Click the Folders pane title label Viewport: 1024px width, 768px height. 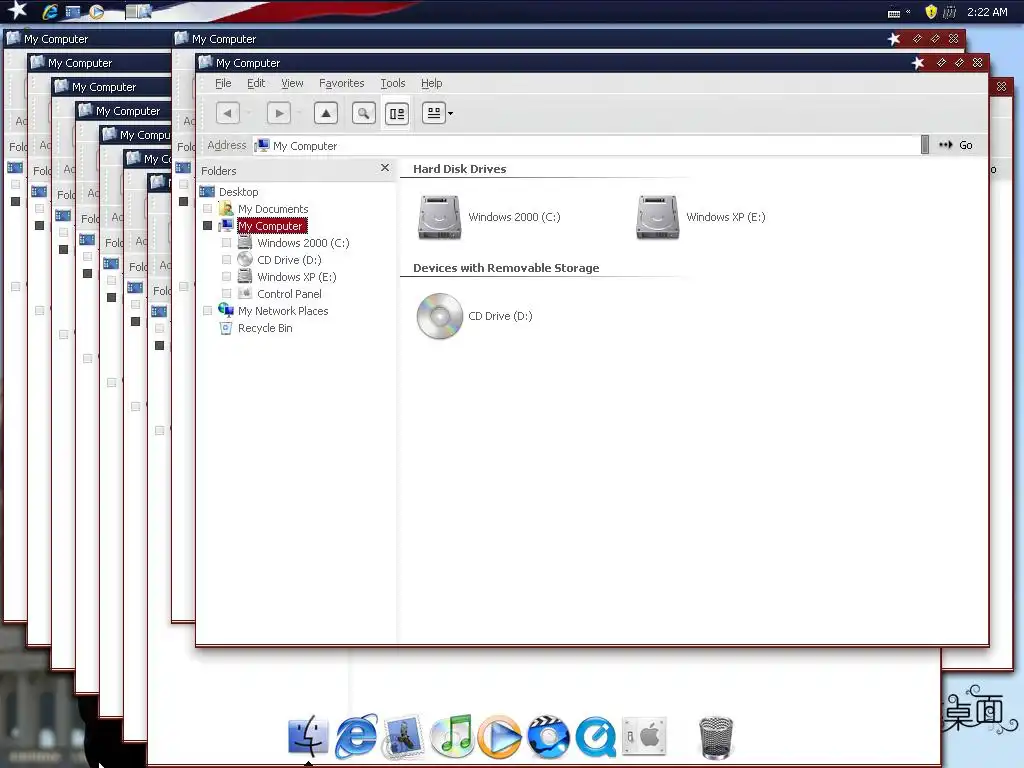[219, 171]
